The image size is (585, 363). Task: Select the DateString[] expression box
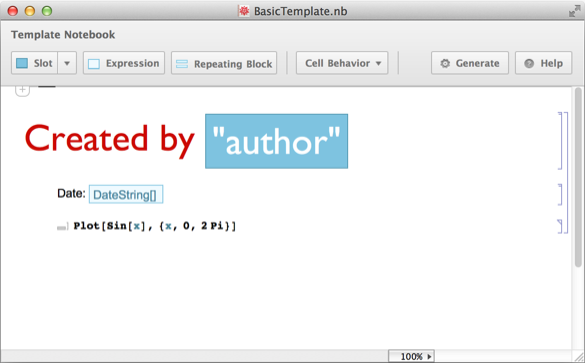[x=126, y=194]
